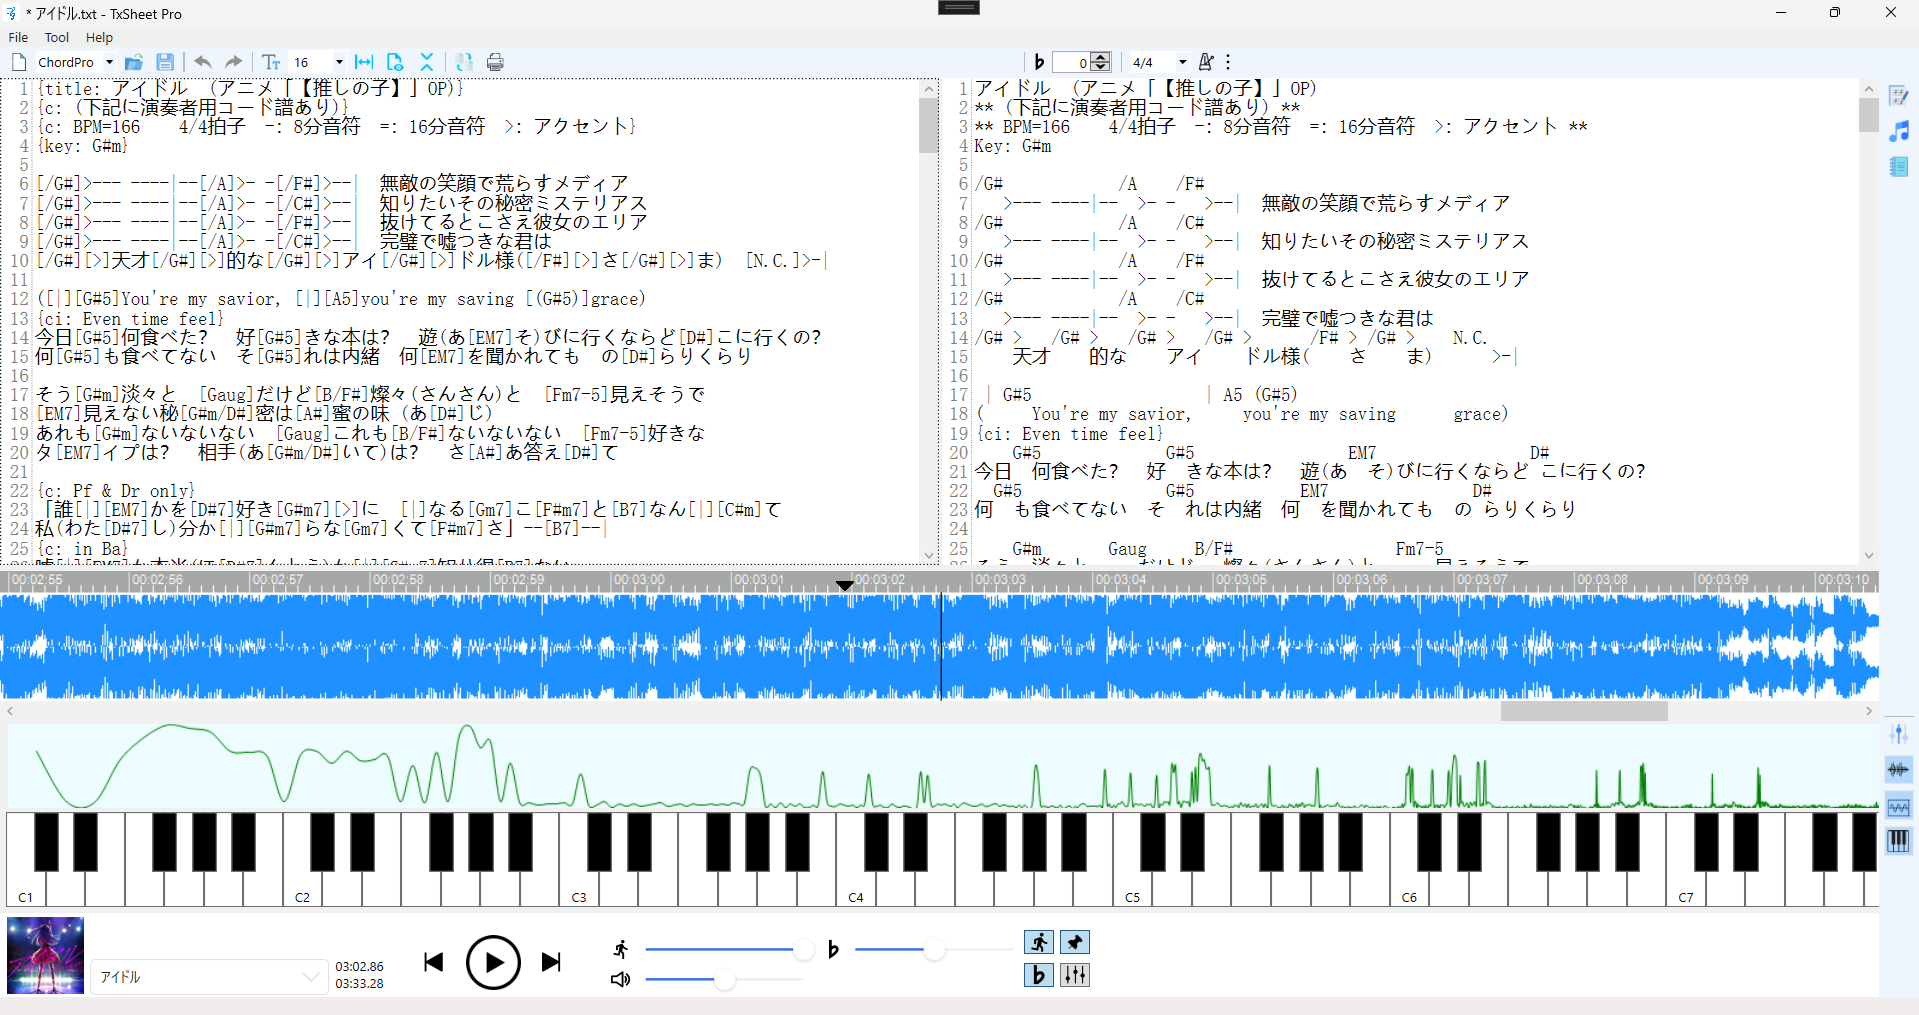The image size is (1919, 1015).
Task: Click the preview page icon in the toolbar
Action: pos(395,62)
